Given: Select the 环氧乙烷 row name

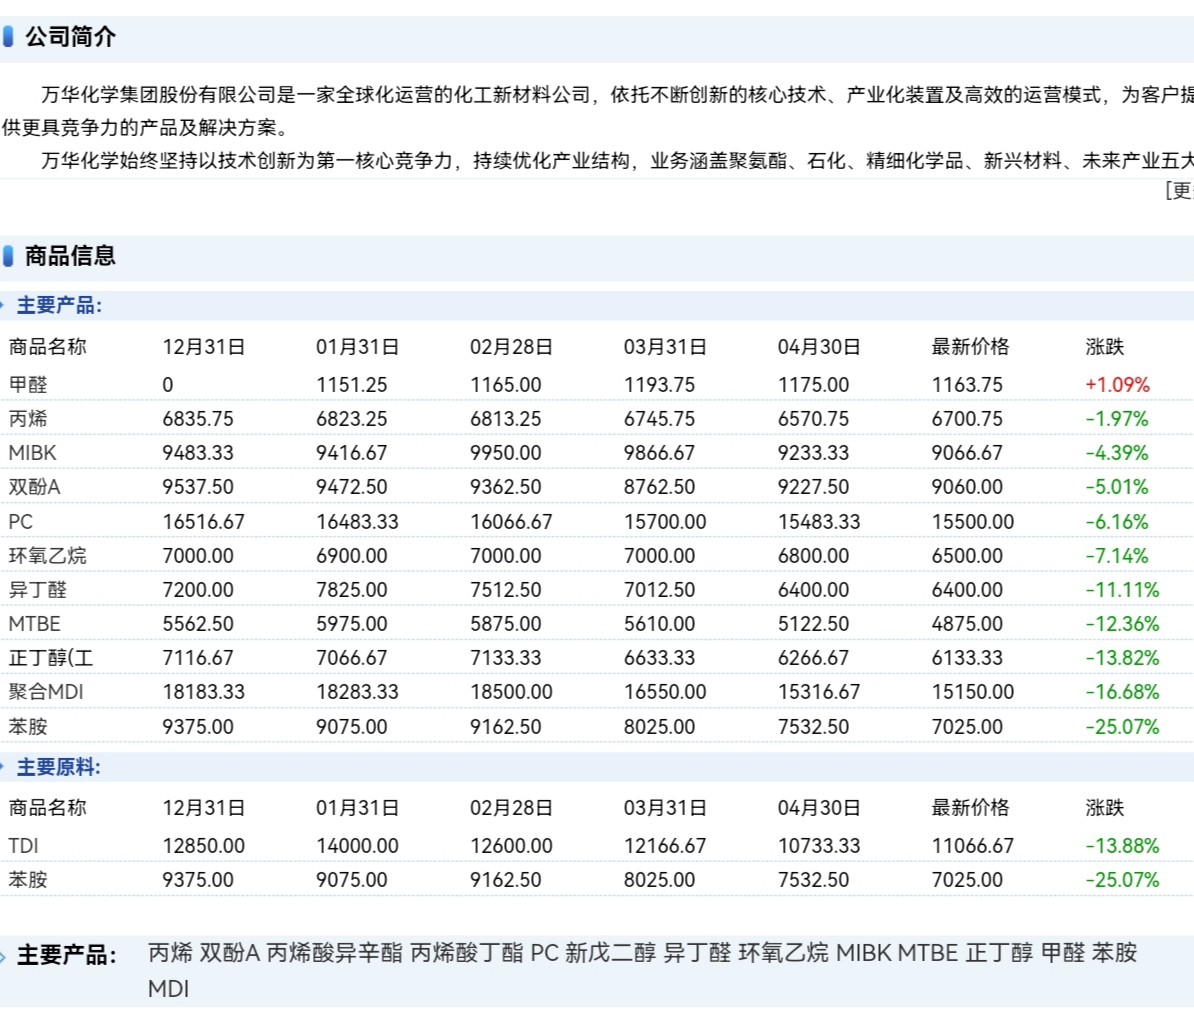Looking at the screenshot, I should (x=47, y=557).
